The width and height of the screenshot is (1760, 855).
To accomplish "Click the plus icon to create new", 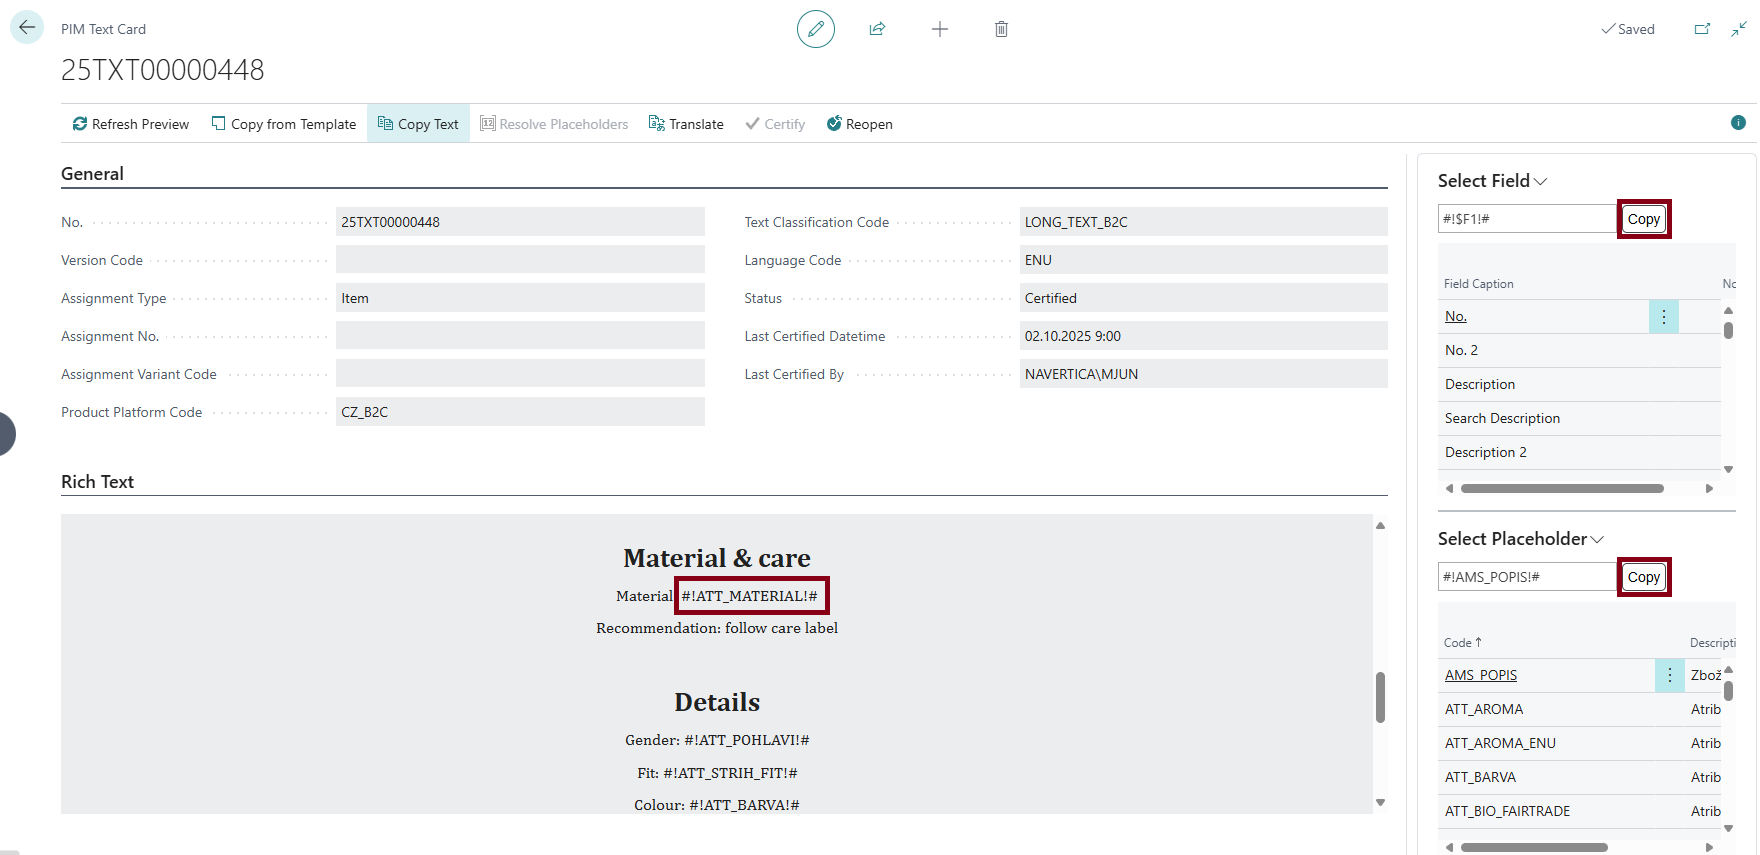I will point(939,29).
